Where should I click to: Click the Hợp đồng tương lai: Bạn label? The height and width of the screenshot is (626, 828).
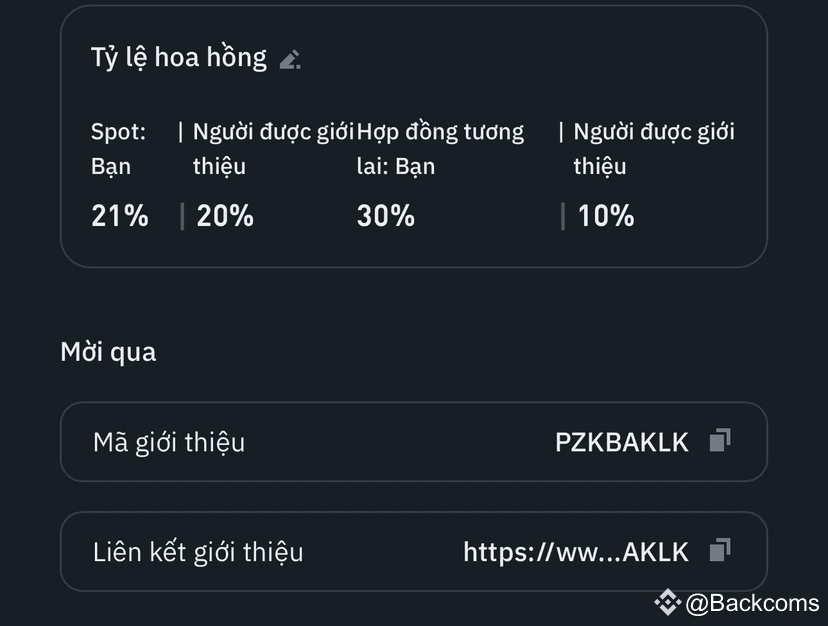pyautogui.click(x=440, y=149)
